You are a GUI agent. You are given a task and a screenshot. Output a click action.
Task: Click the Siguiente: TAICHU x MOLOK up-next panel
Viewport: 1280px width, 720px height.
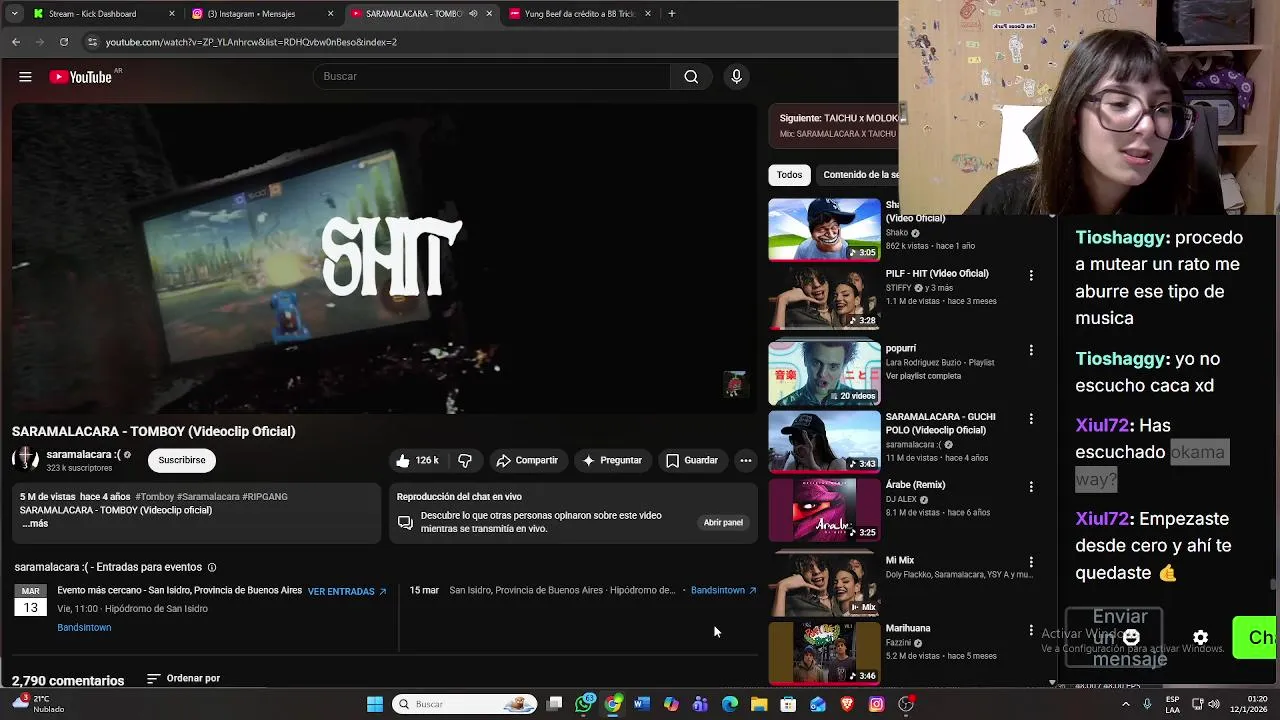coord(835,125)
